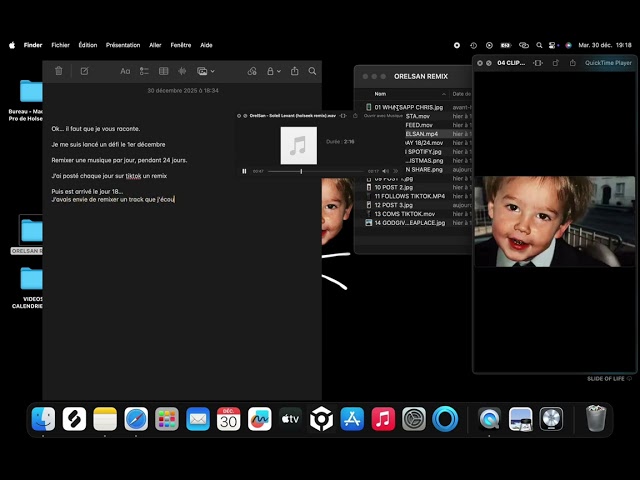Select file 13 COMS TIKTOK.mov
The image size is (640, 480).
pyautogui.click(x=404, y=214)
